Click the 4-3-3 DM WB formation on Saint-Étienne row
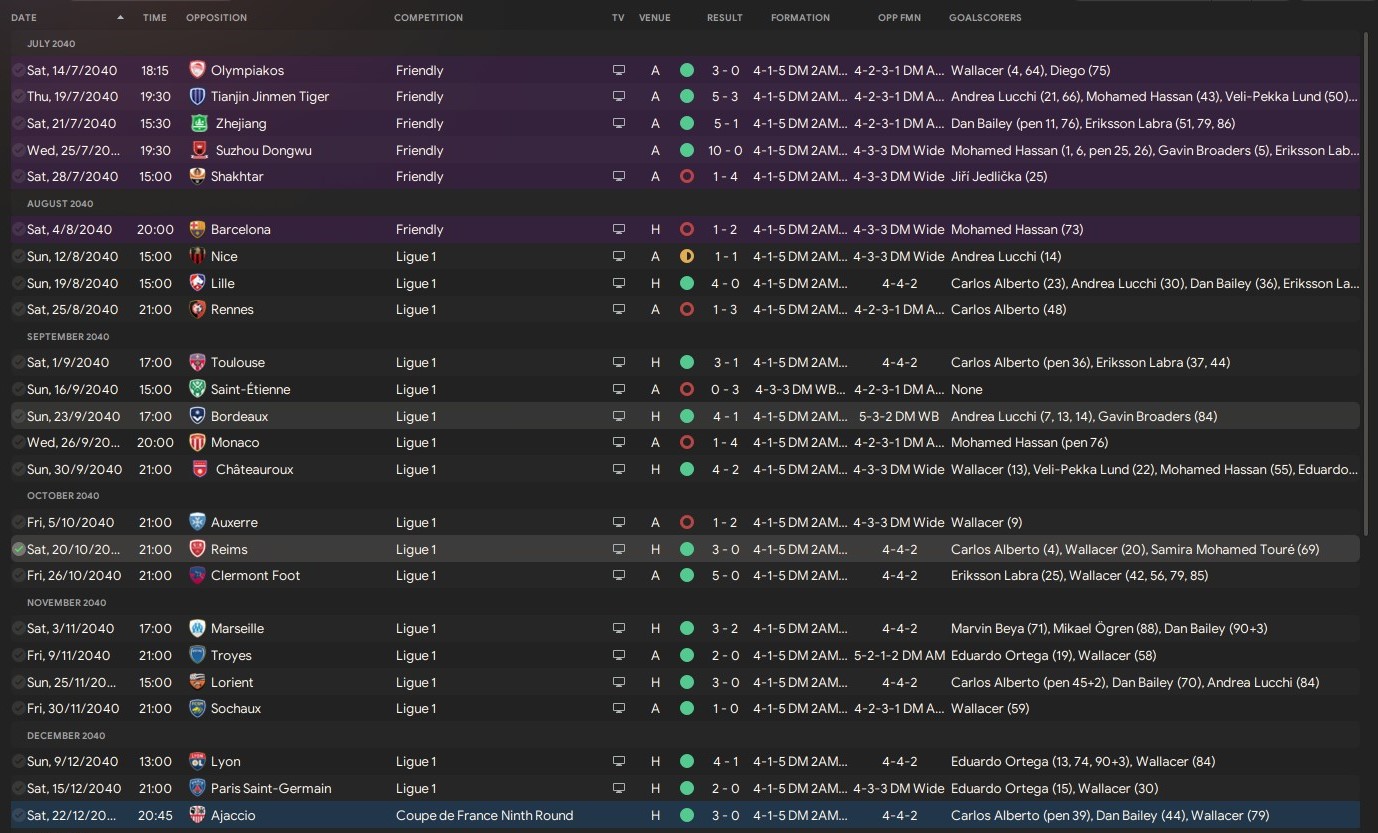 tap(800, 389)
